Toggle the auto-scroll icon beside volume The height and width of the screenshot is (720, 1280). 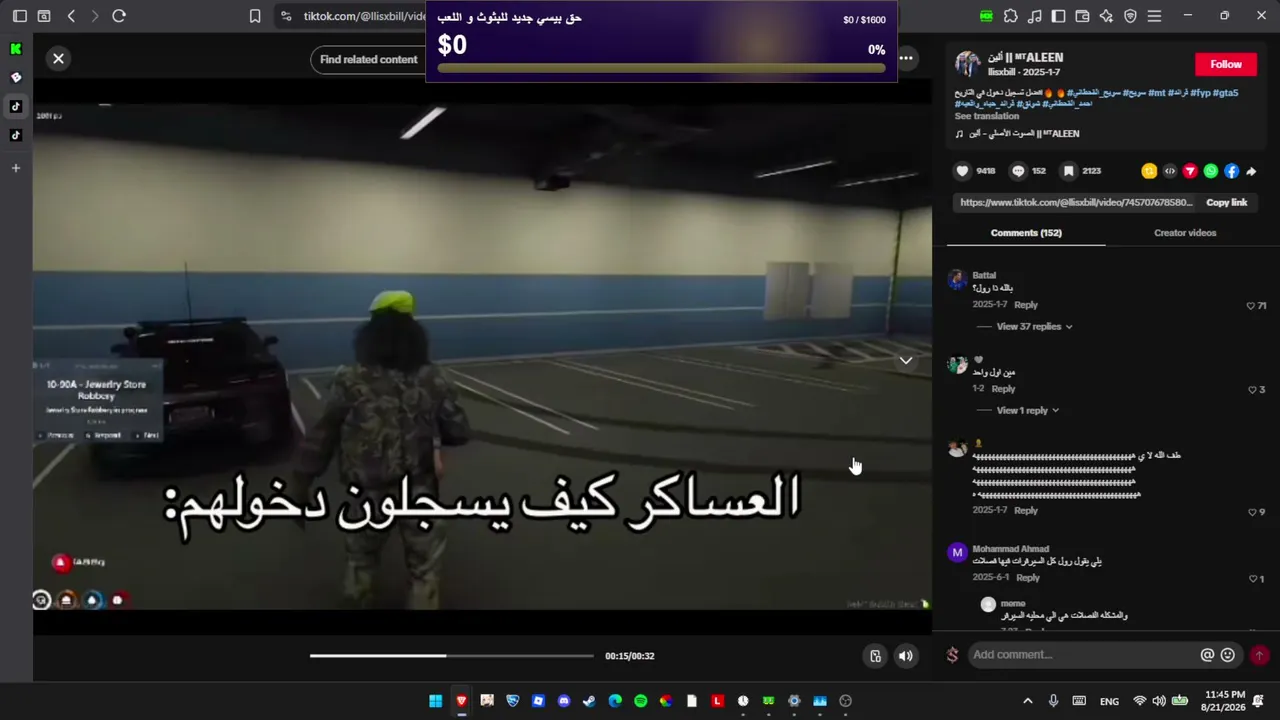[875, 656]
